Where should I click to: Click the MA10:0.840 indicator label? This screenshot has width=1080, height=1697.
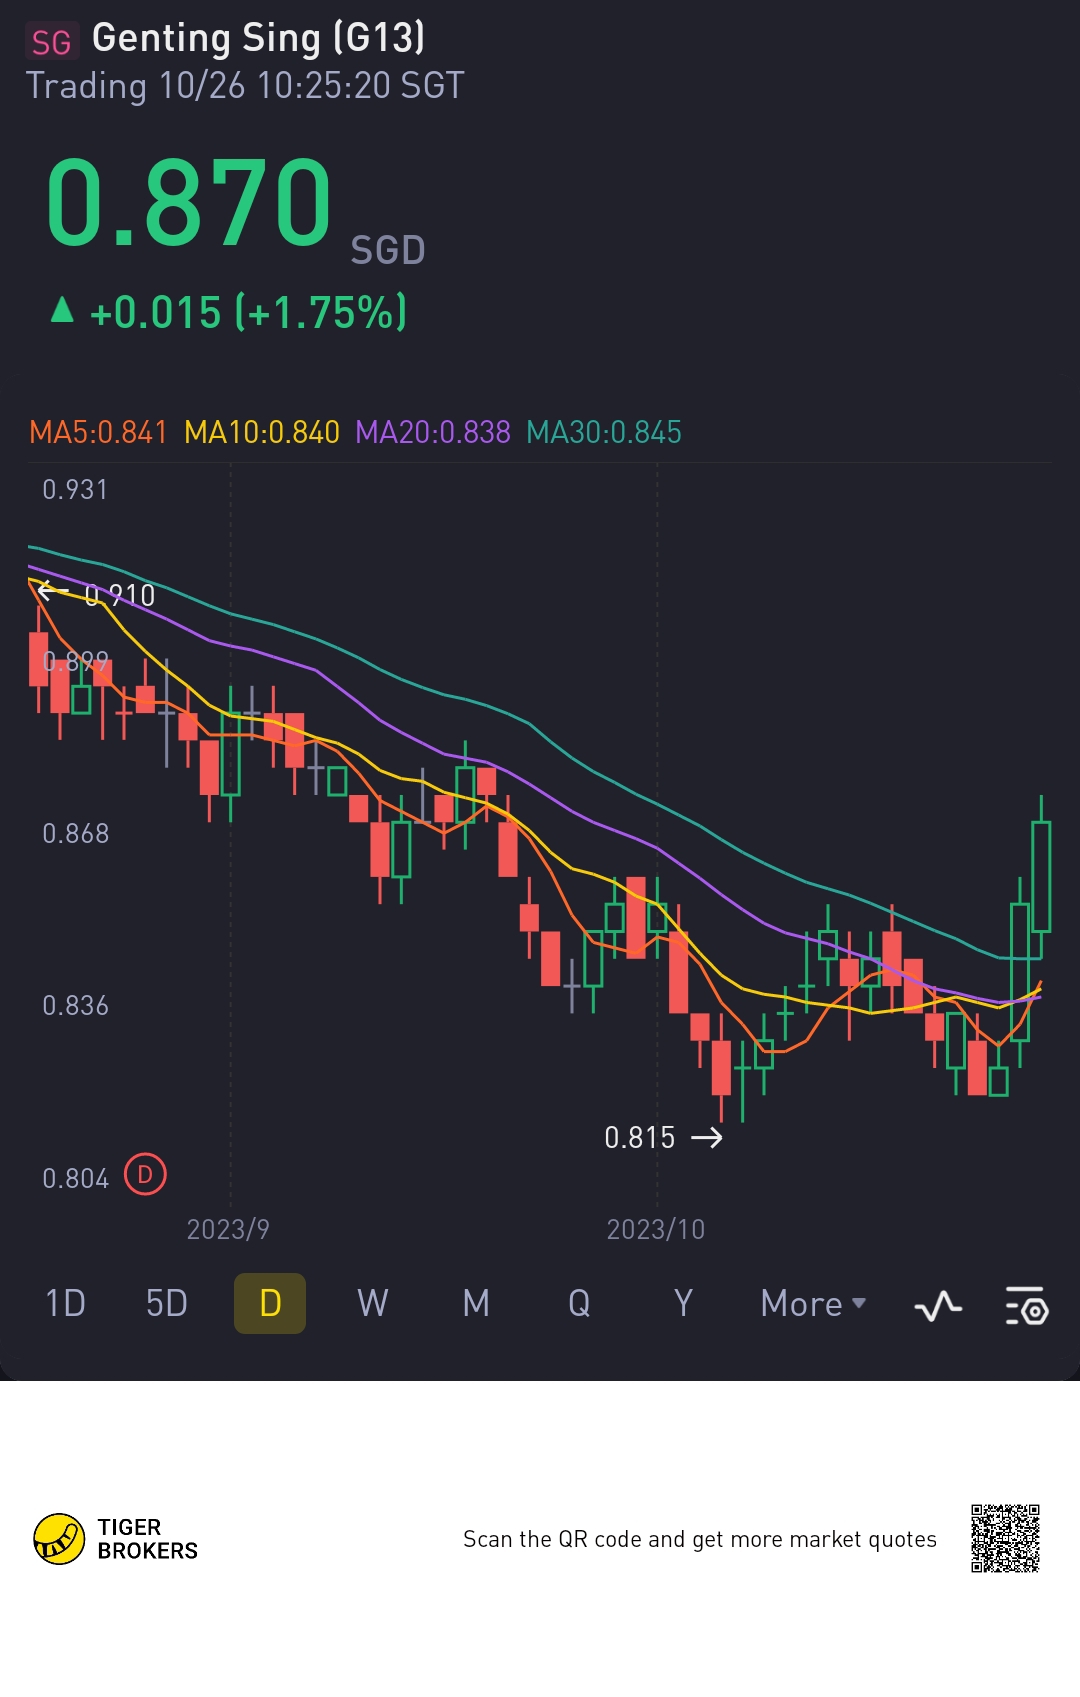(262, 432)
